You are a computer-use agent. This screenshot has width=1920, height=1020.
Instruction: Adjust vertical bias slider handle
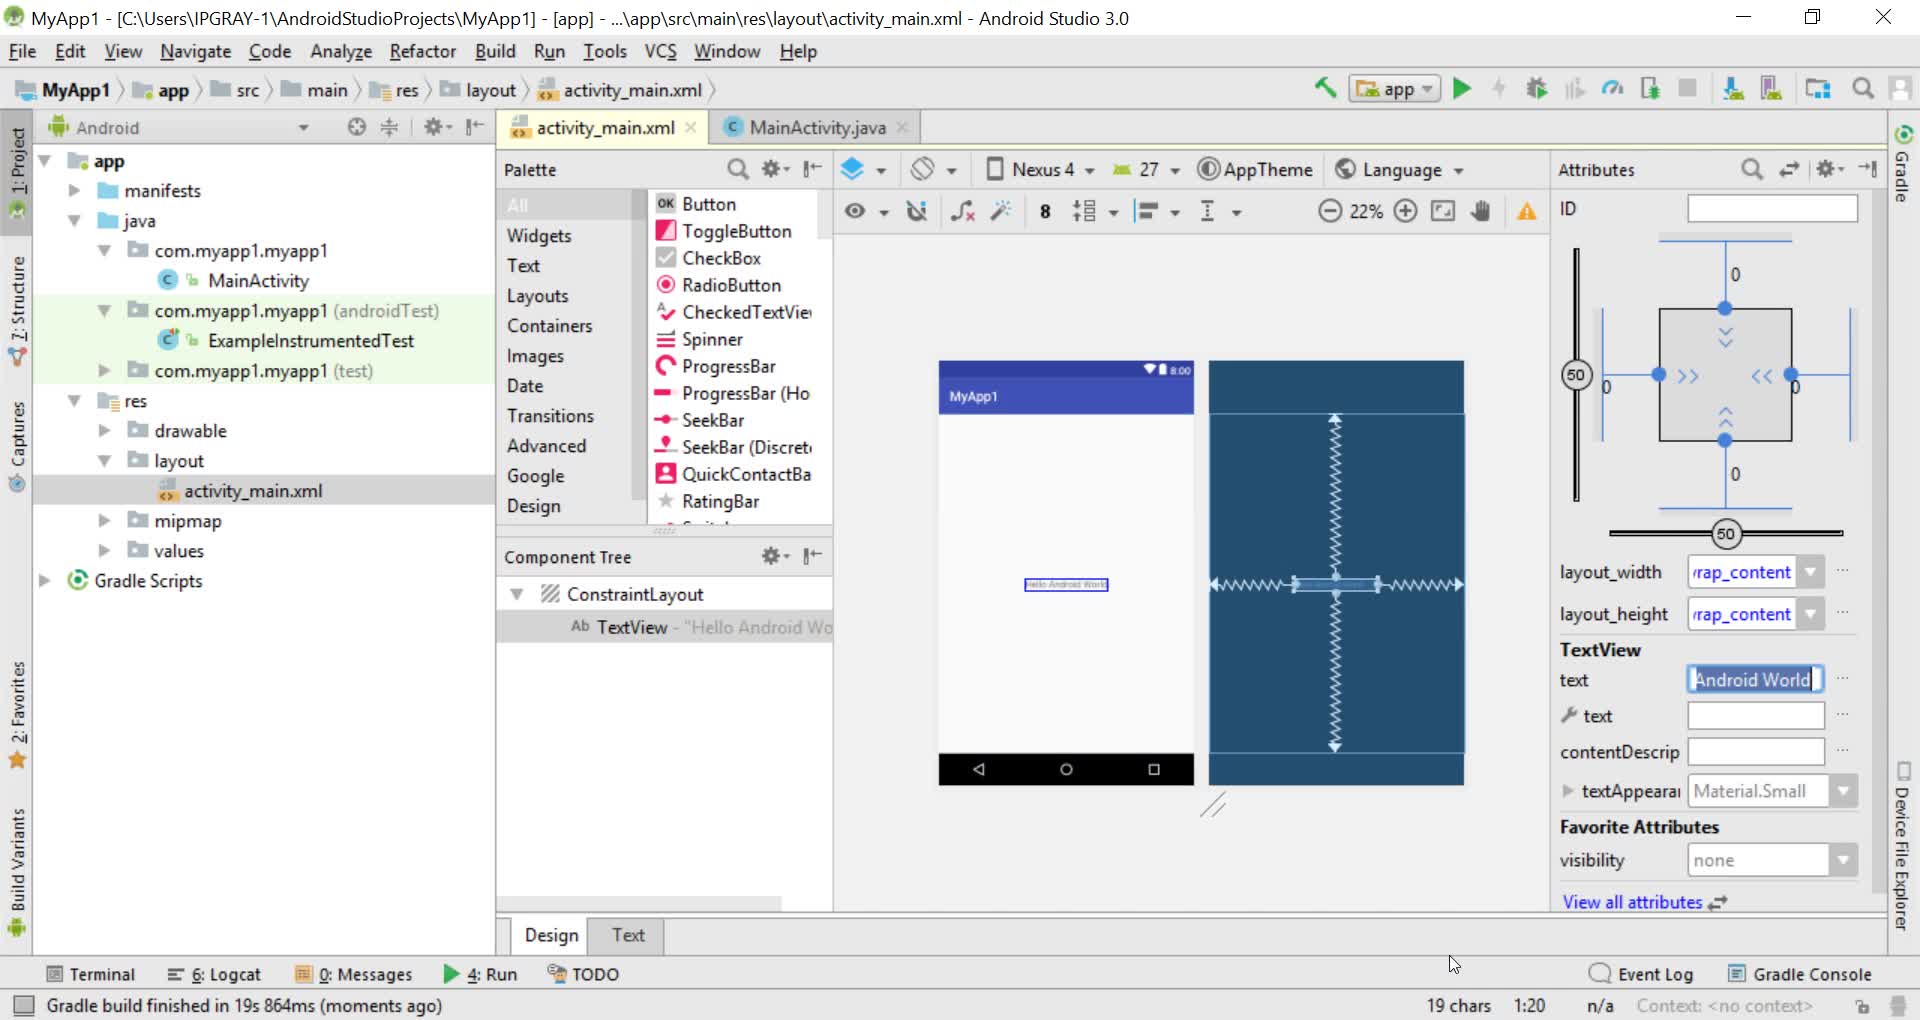click(1576, 375)
